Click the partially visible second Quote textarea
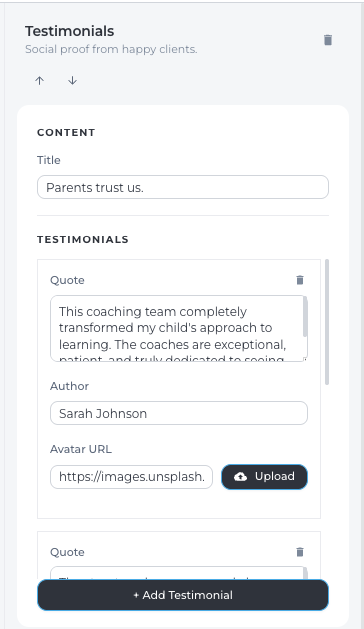The height and width of the screenshot is (629, 364). (x=177, y=573)
